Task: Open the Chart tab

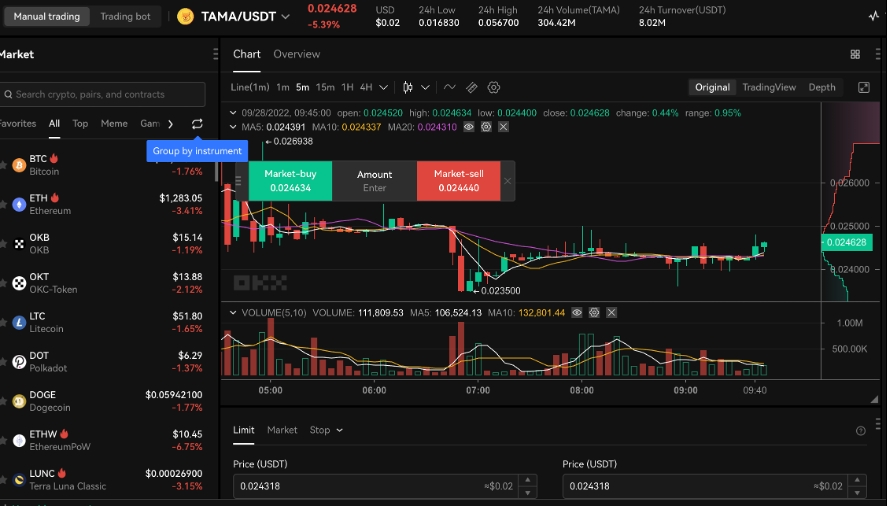Action: click(247, 54)
